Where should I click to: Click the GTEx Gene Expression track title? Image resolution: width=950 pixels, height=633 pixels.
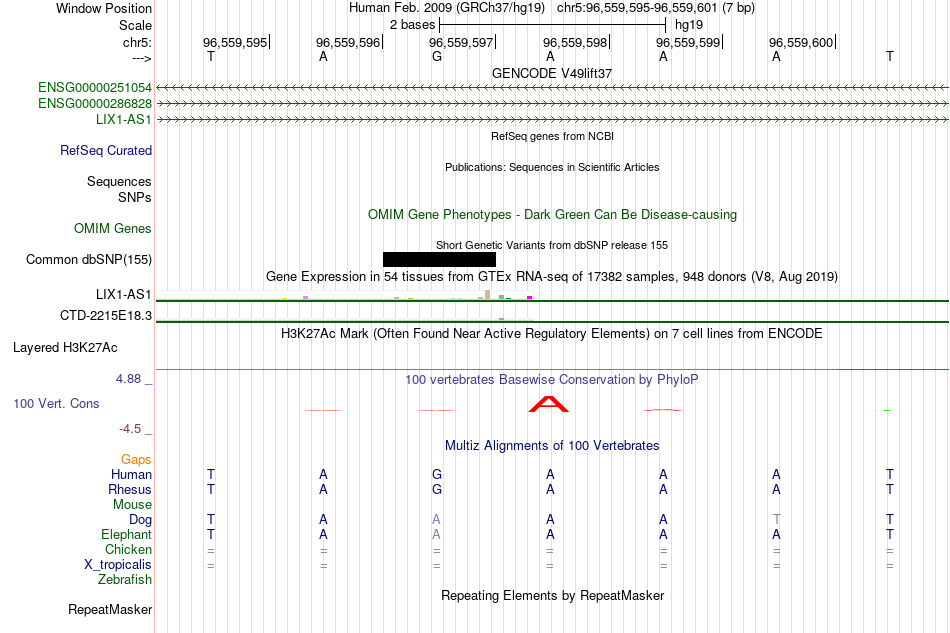coord(552,277)
